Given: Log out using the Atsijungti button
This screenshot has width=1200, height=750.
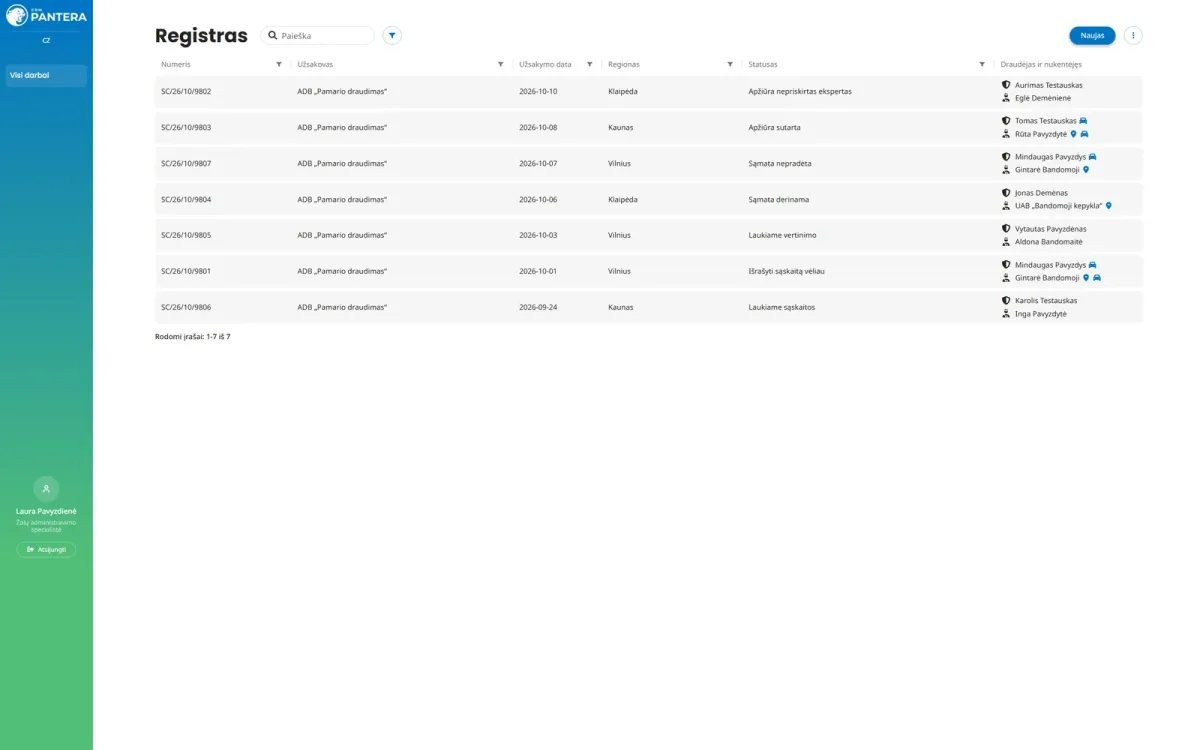Looking at the screenshot, I should tap(46, 549).
